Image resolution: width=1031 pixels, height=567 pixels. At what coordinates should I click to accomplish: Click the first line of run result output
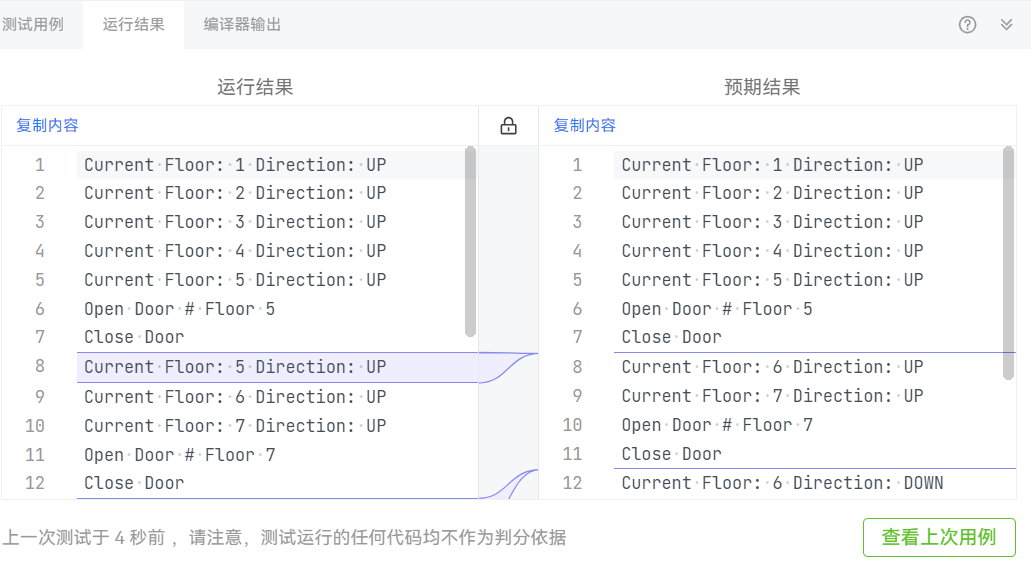point(235,165)
